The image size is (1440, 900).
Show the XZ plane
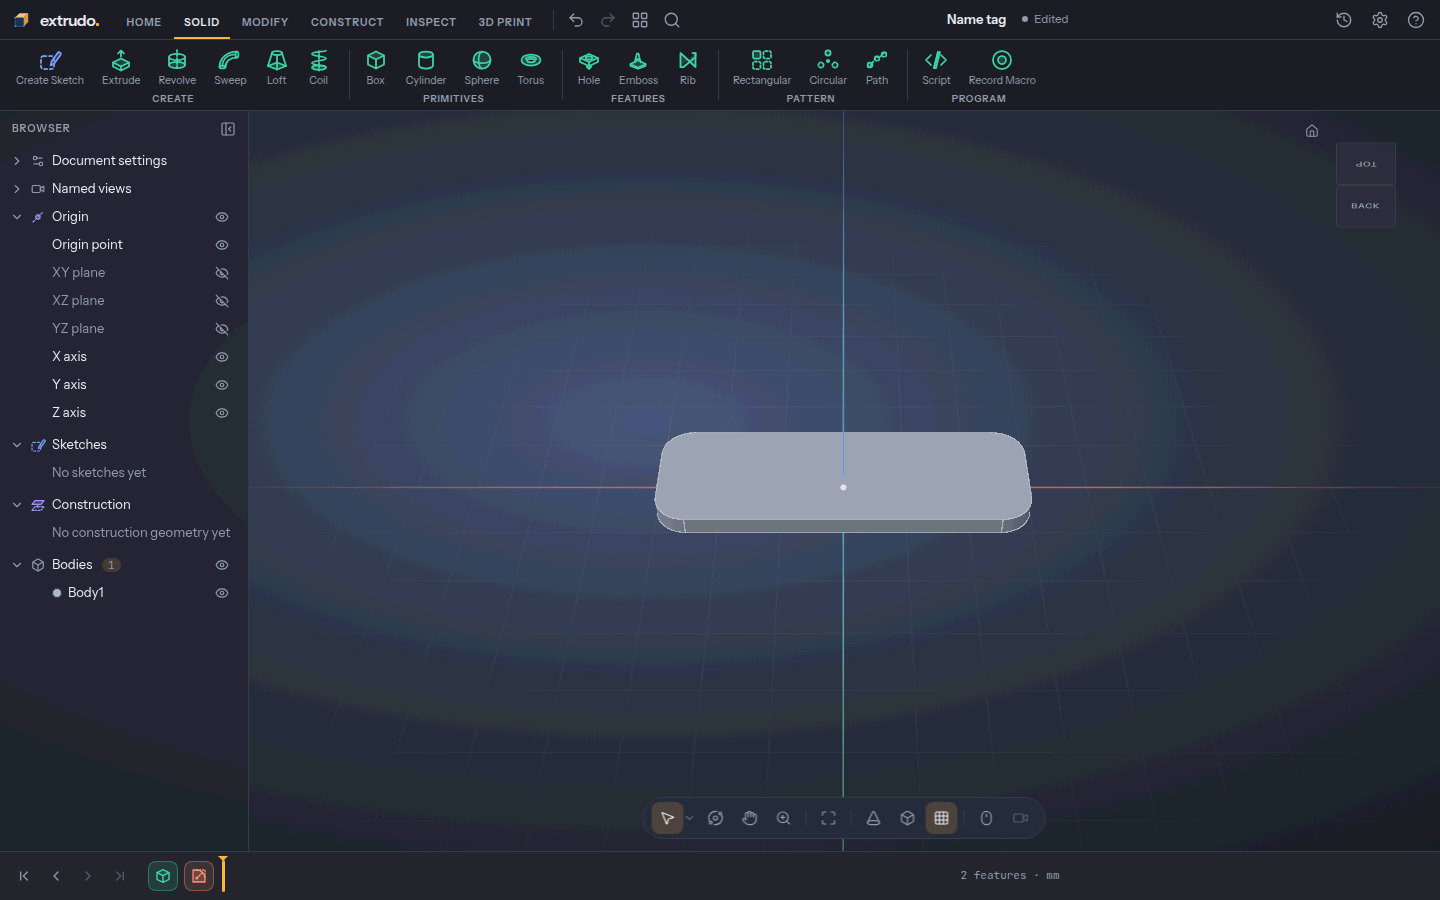[222, 301]
